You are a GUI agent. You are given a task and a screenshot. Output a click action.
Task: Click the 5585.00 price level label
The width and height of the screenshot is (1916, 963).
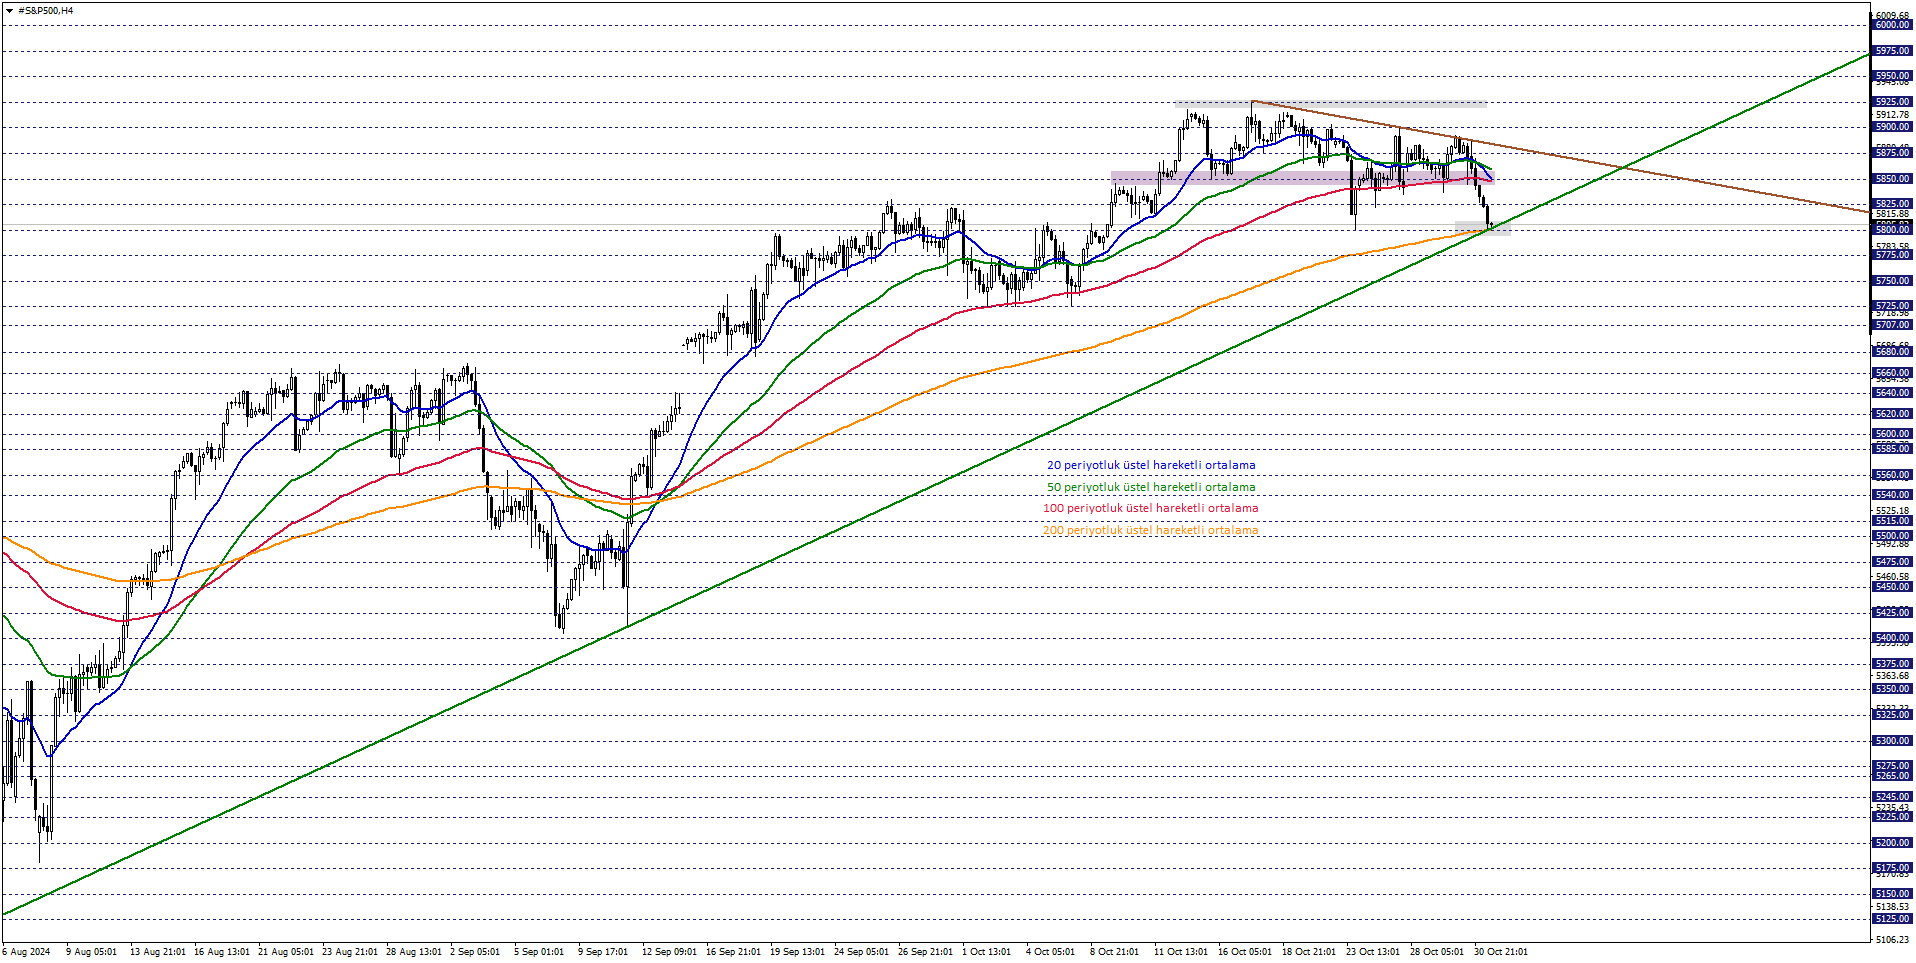tap(1892, 449)
